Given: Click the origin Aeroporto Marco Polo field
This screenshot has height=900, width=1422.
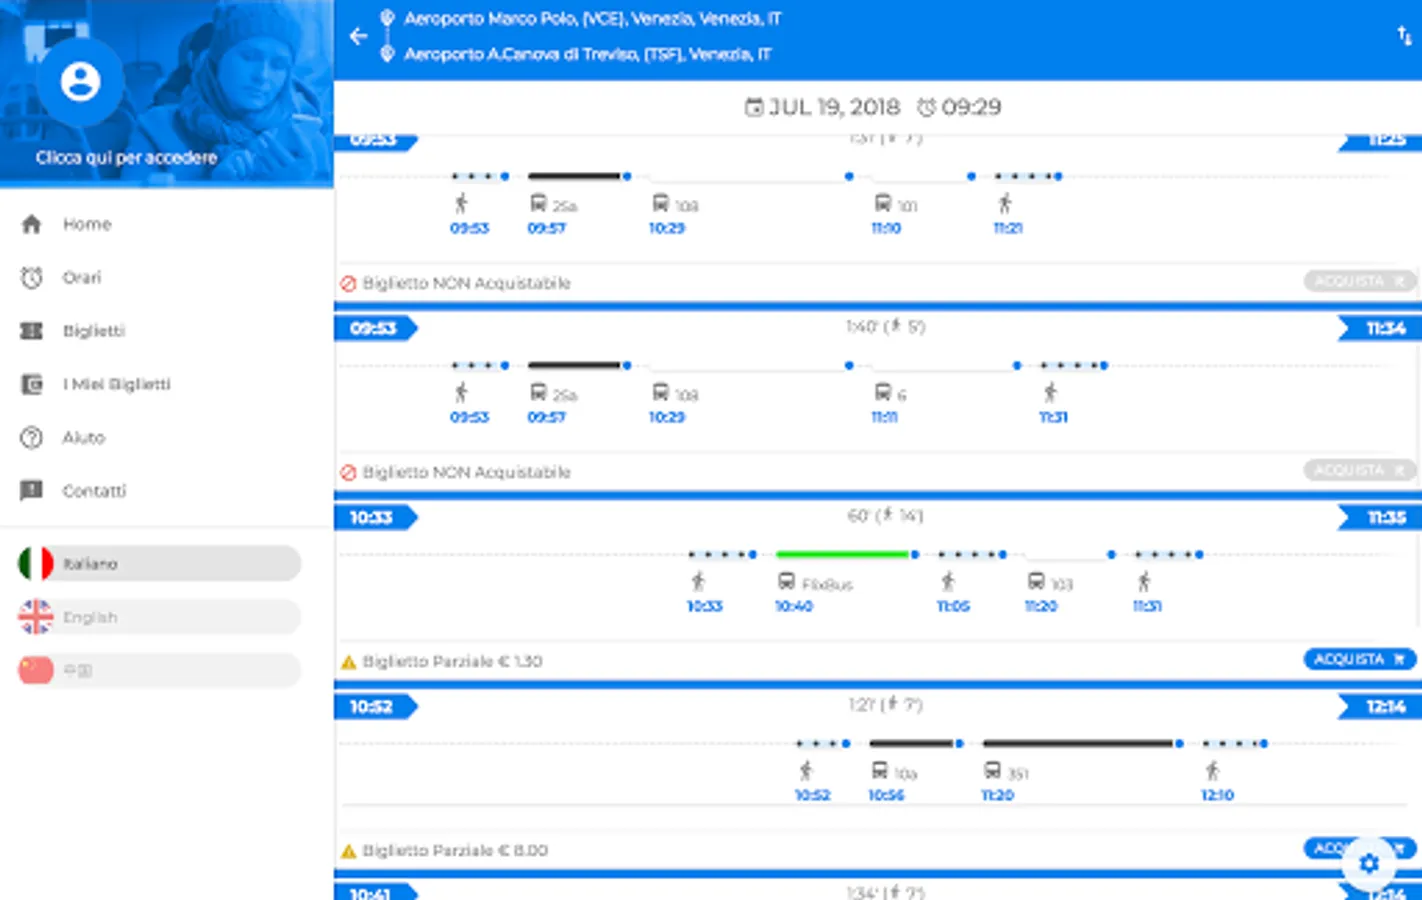Looking at the screenshot, I should 592,19.
